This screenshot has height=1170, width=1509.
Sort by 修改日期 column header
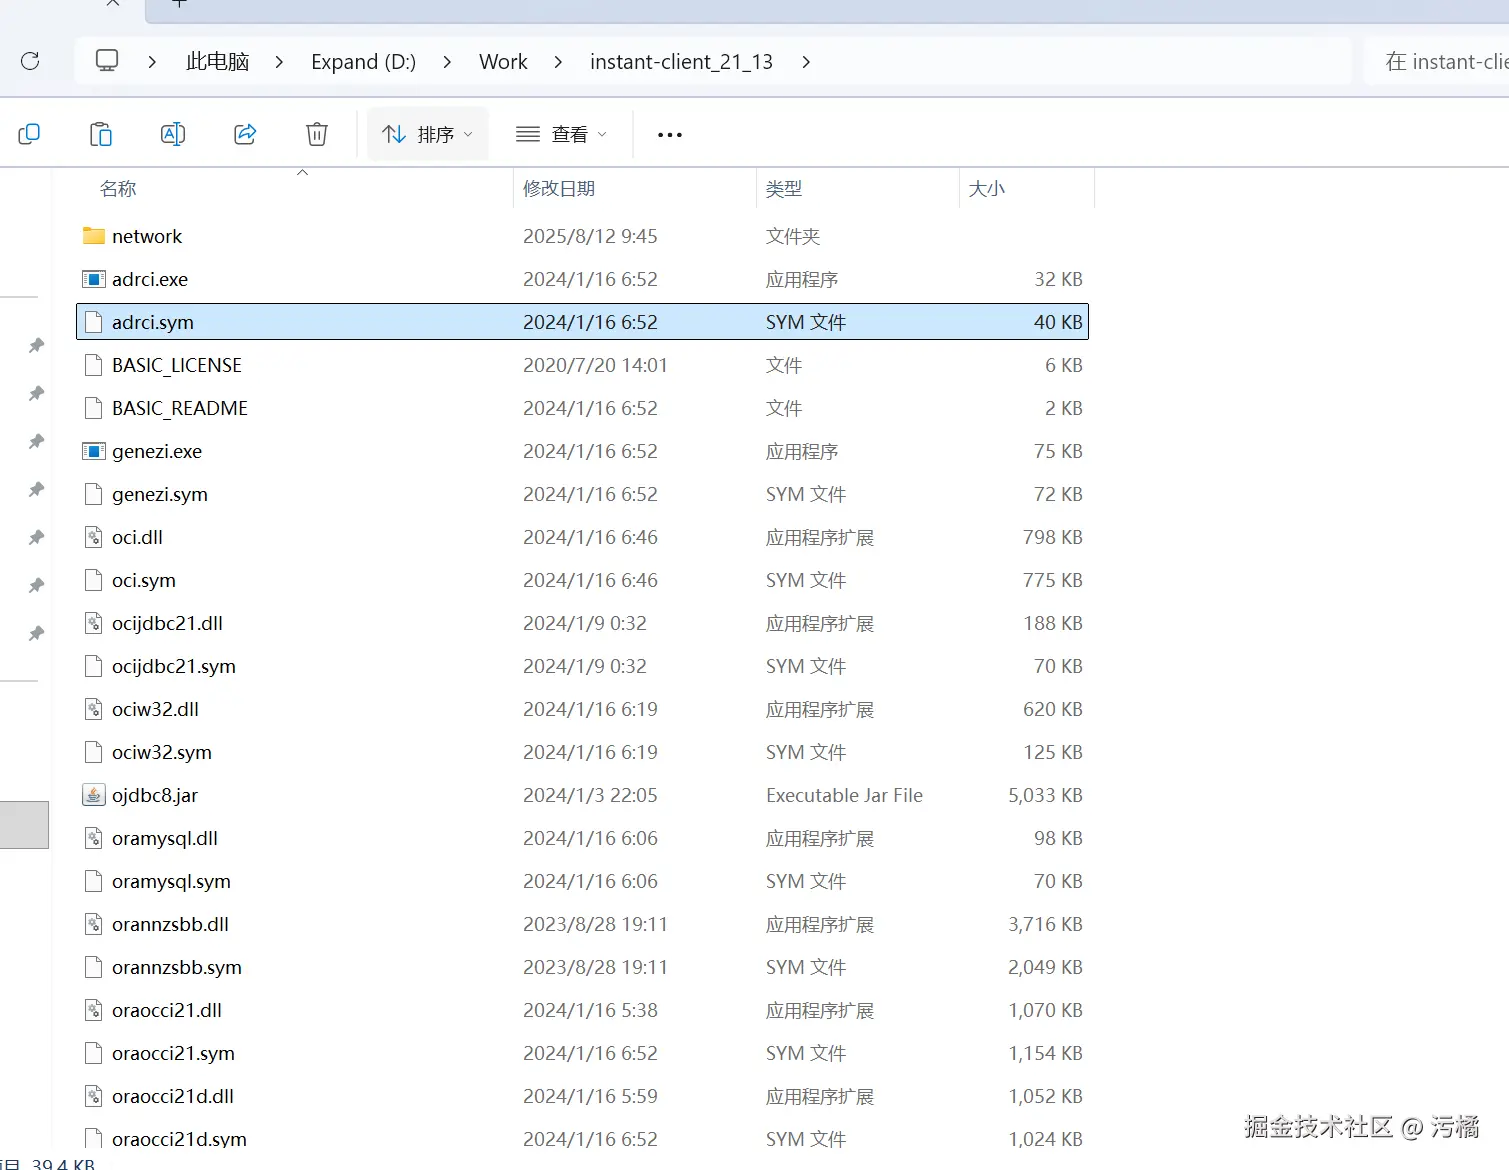[559, 188]
